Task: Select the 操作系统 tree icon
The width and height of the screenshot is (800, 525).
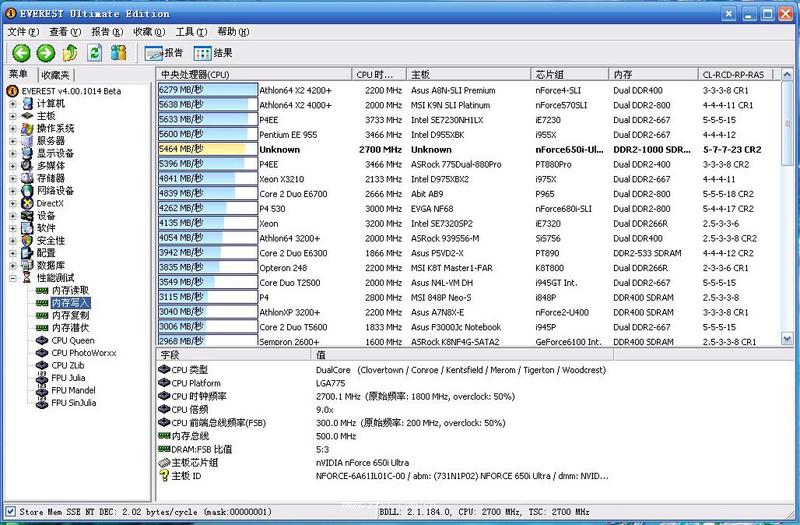Action: [x=27, y=128]
